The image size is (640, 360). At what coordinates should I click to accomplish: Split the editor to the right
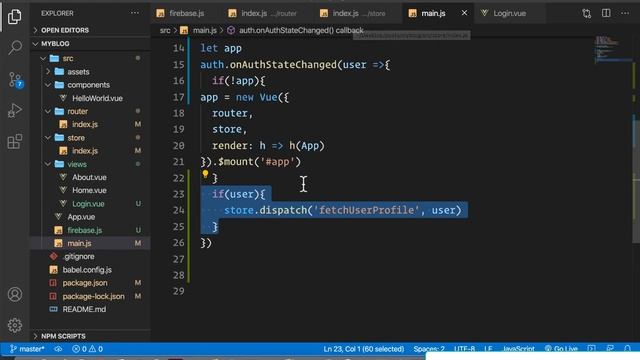[606, 13]
